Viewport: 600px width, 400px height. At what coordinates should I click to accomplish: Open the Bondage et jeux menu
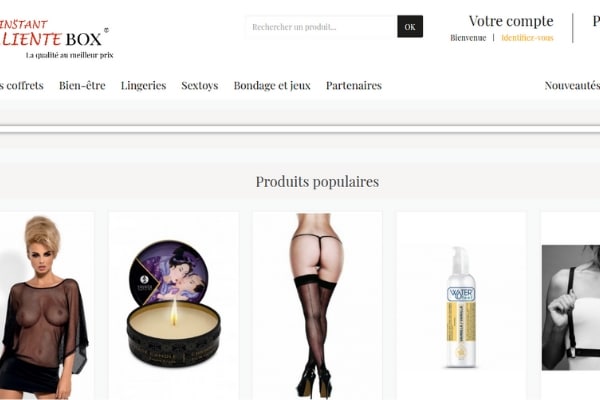point(272,85)
